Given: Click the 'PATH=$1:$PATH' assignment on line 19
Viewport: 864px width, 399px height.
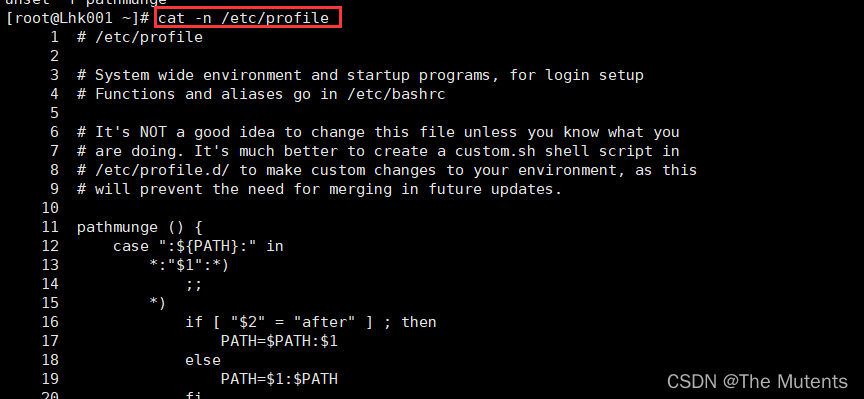Looking at the screenshot, I should coord(279,379).
